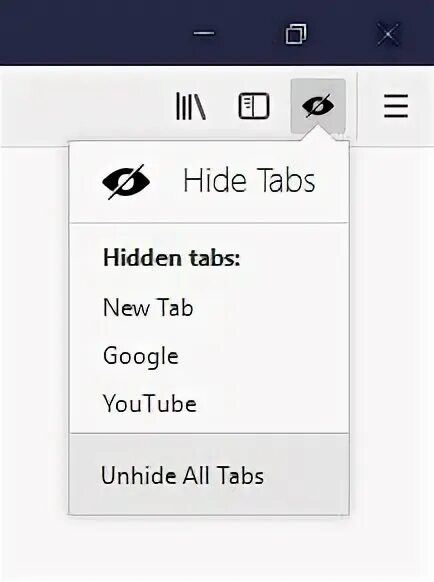Screen dimensions: 434x582
Task: Open the hamburger application menu
Action: [396, 106]
